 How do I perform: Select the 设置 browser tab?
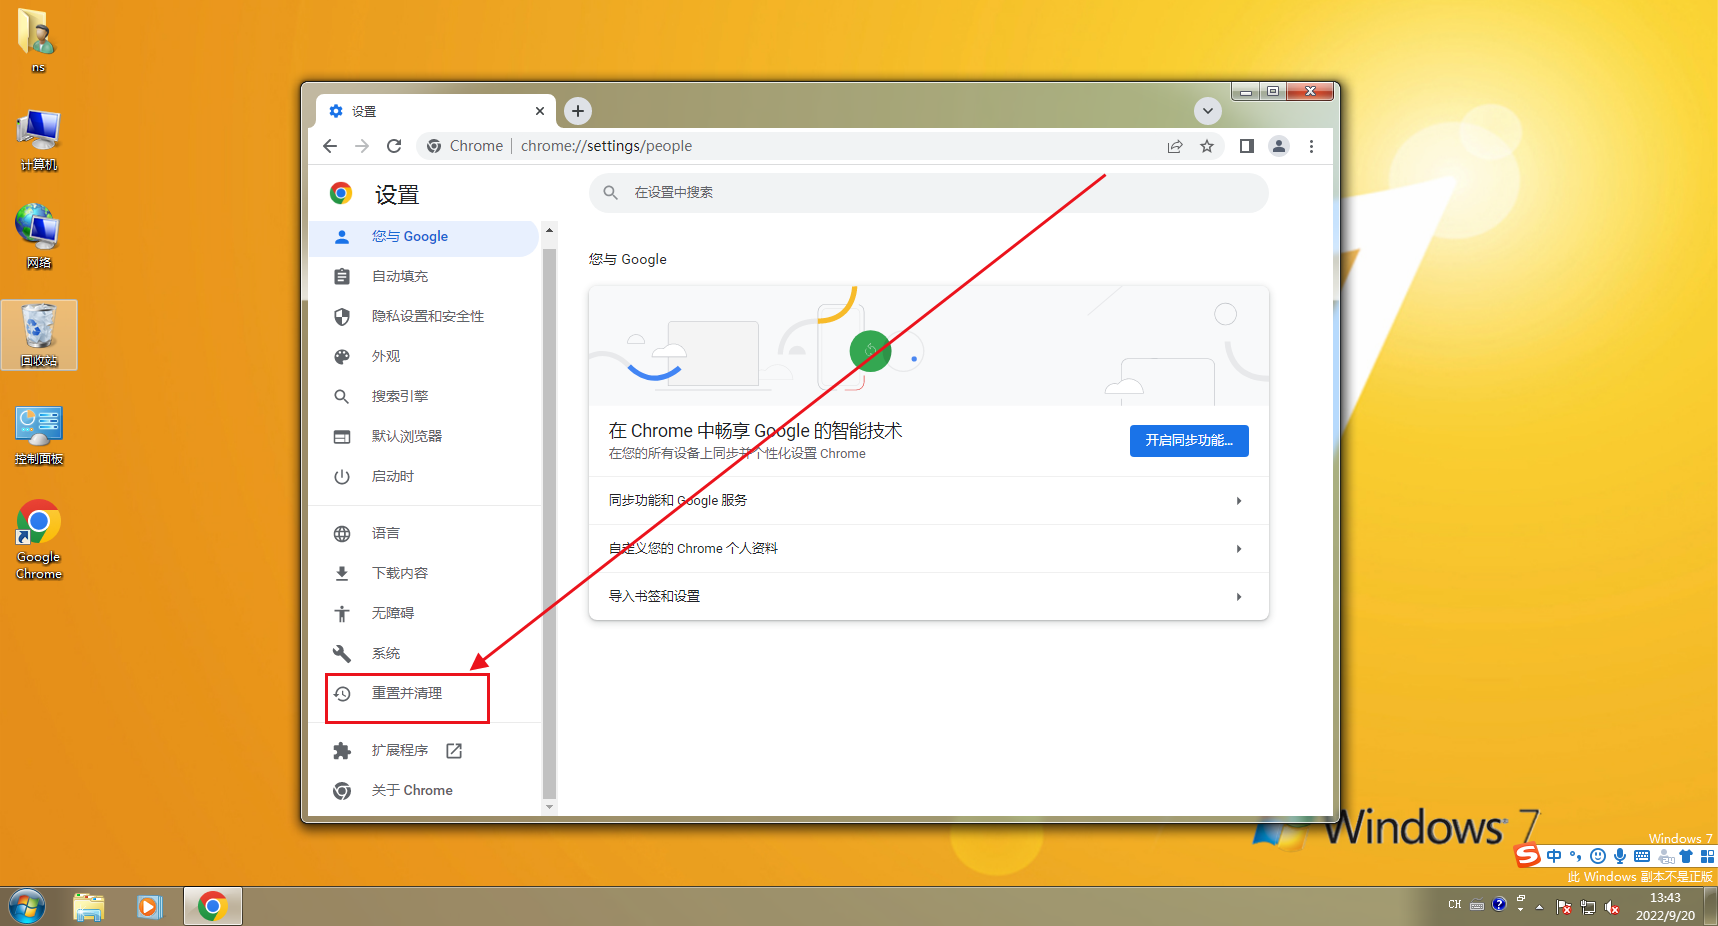pyautogui.click(x=436, y=111)
